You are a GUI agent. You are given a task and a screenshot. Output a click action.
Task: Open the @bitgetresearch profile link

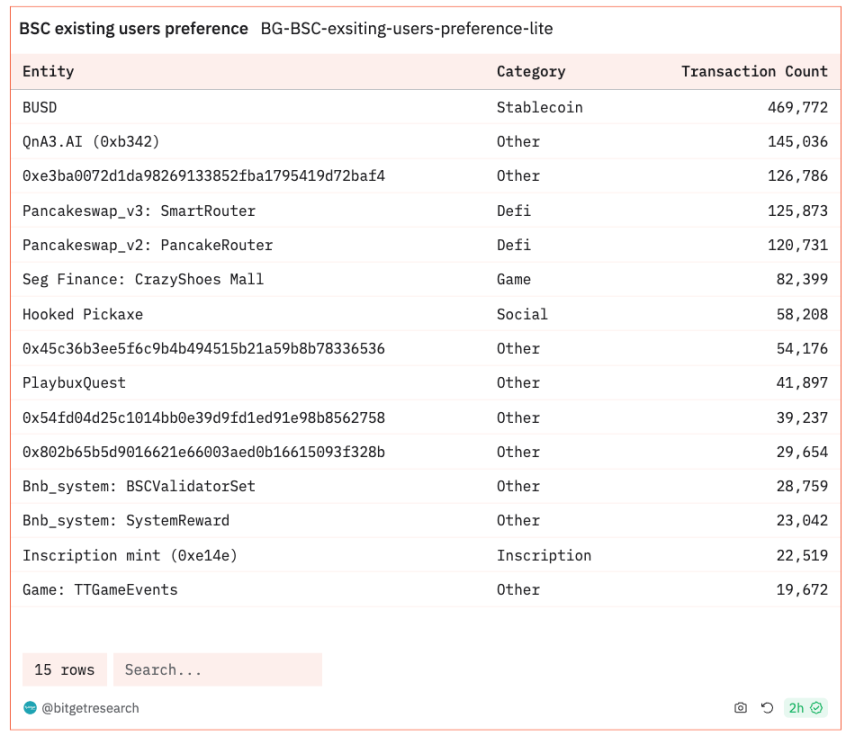[89, 708]
